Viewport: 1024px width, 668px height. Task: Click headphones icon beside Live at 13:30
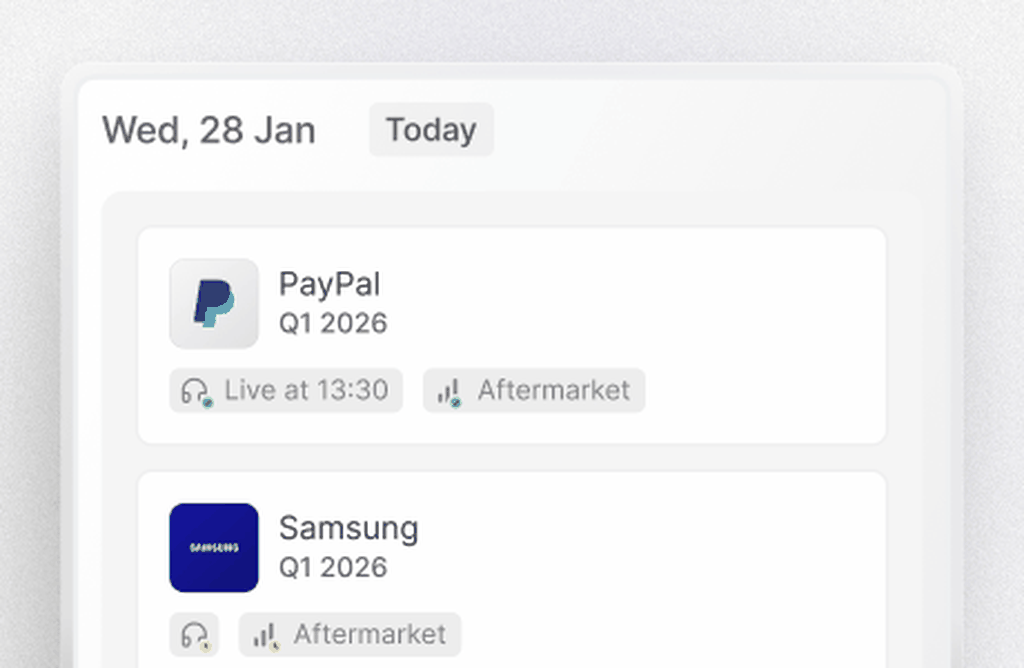click(194, 390)
